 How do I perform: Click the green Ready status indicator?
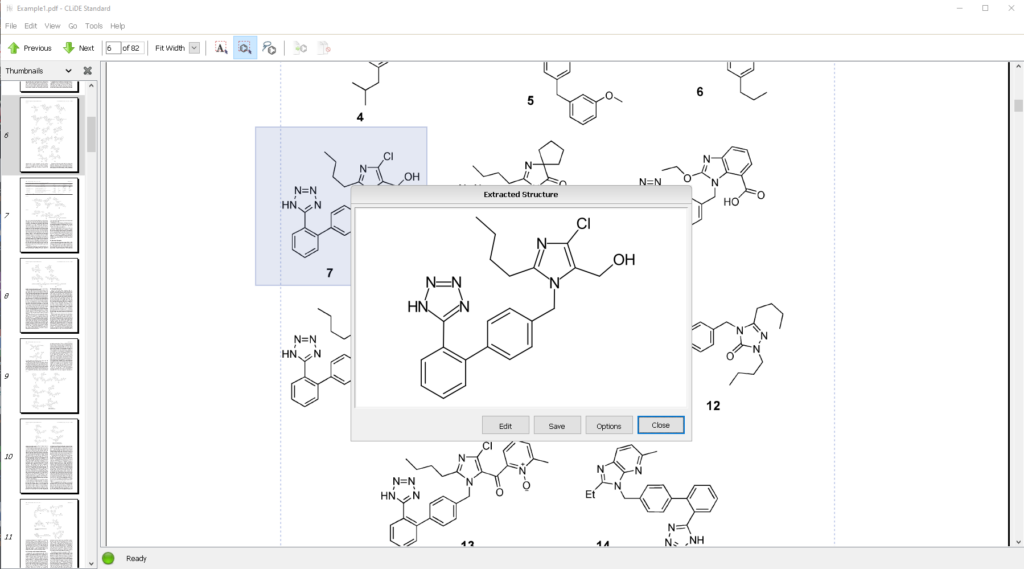pos(108,558)
